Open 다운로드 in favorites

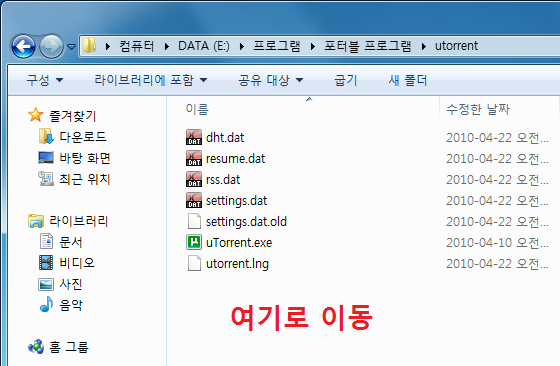pyautogui.click(x=83, y=137)
